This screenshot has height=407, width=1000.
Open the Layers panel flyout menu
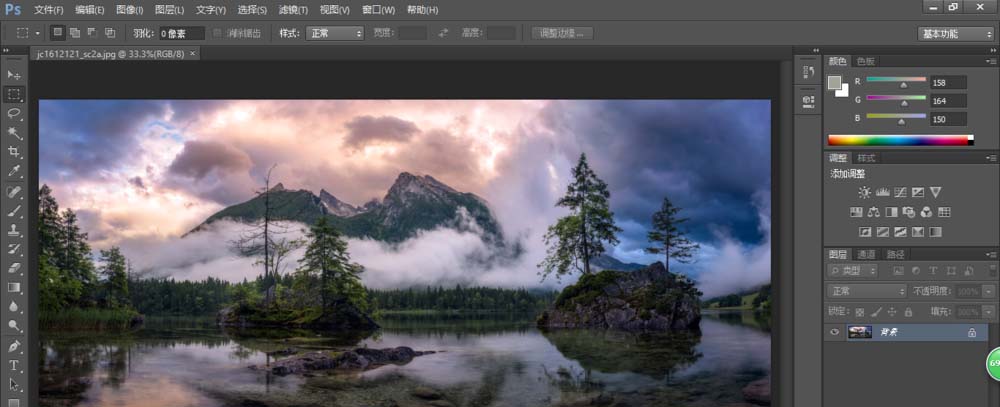[990, 255]
